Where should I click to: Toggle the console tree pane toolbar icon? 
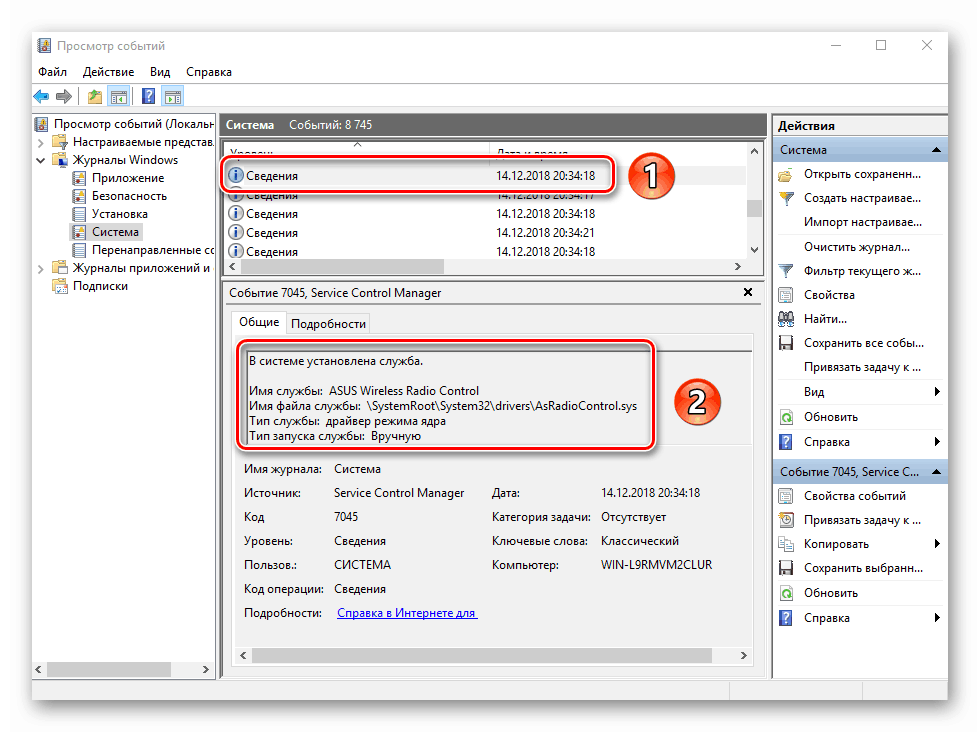(x=118, y=96)
